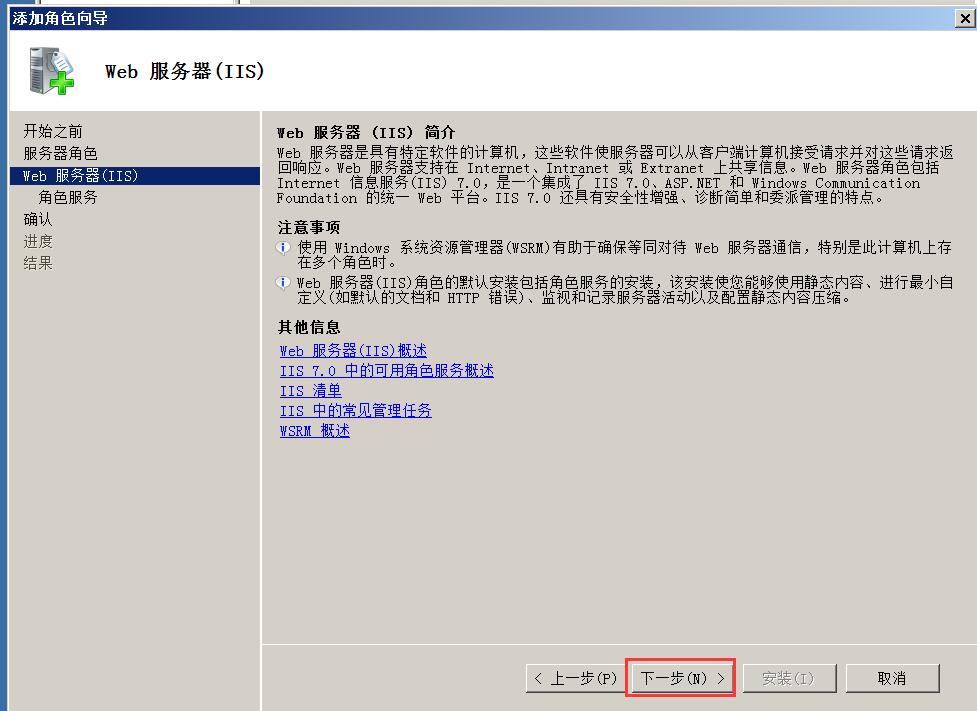The image size is (977, 711).
Task: Open the WSRM 概述 link
Action: click(315, 431)
